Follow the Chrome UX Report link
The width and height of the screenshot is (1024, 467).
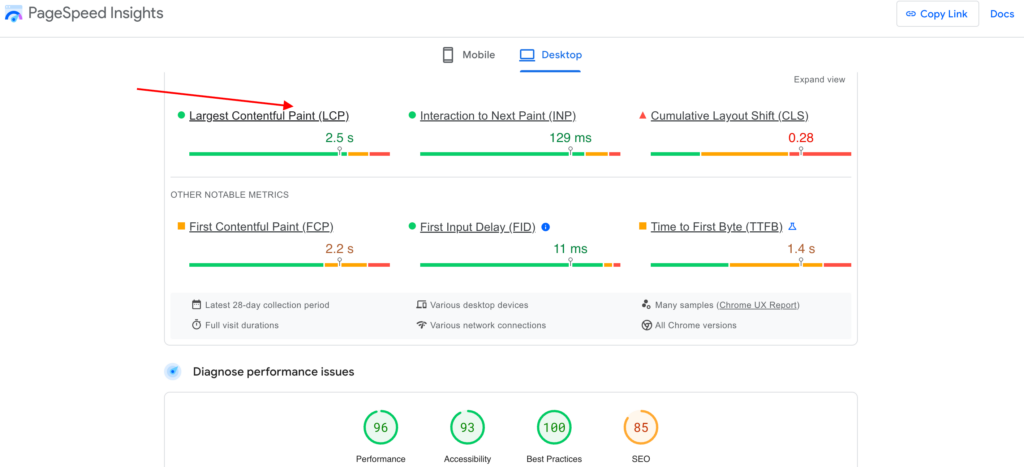point(757,305)
